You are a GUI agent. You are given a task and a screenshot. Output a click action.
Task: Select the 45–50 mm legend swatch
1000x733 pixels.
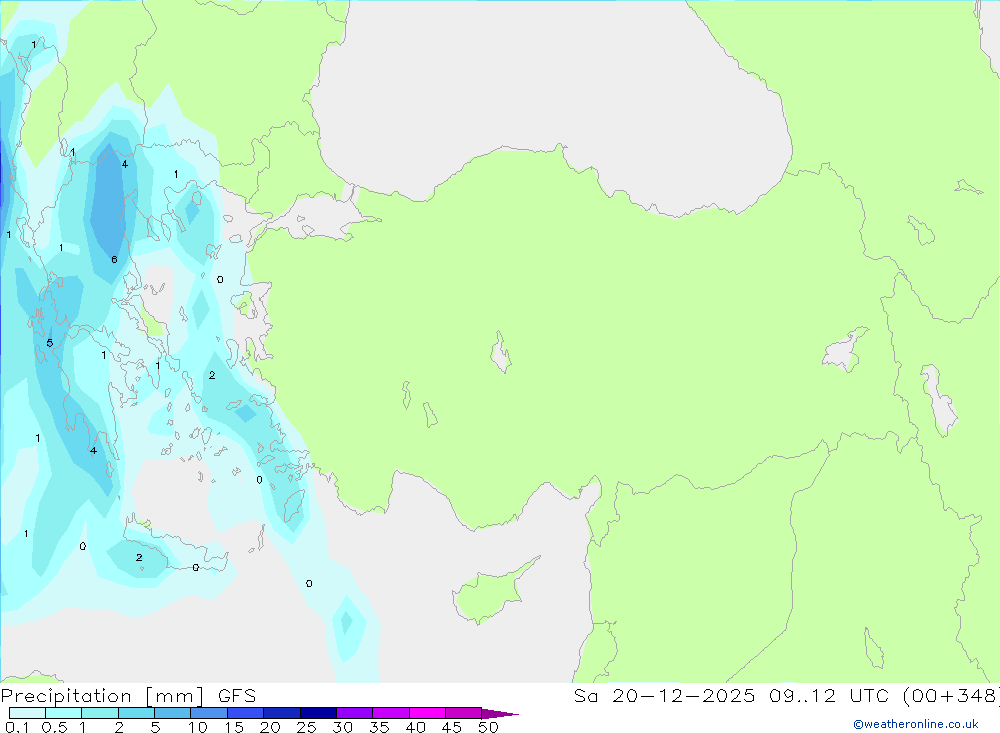coord(464,713)
